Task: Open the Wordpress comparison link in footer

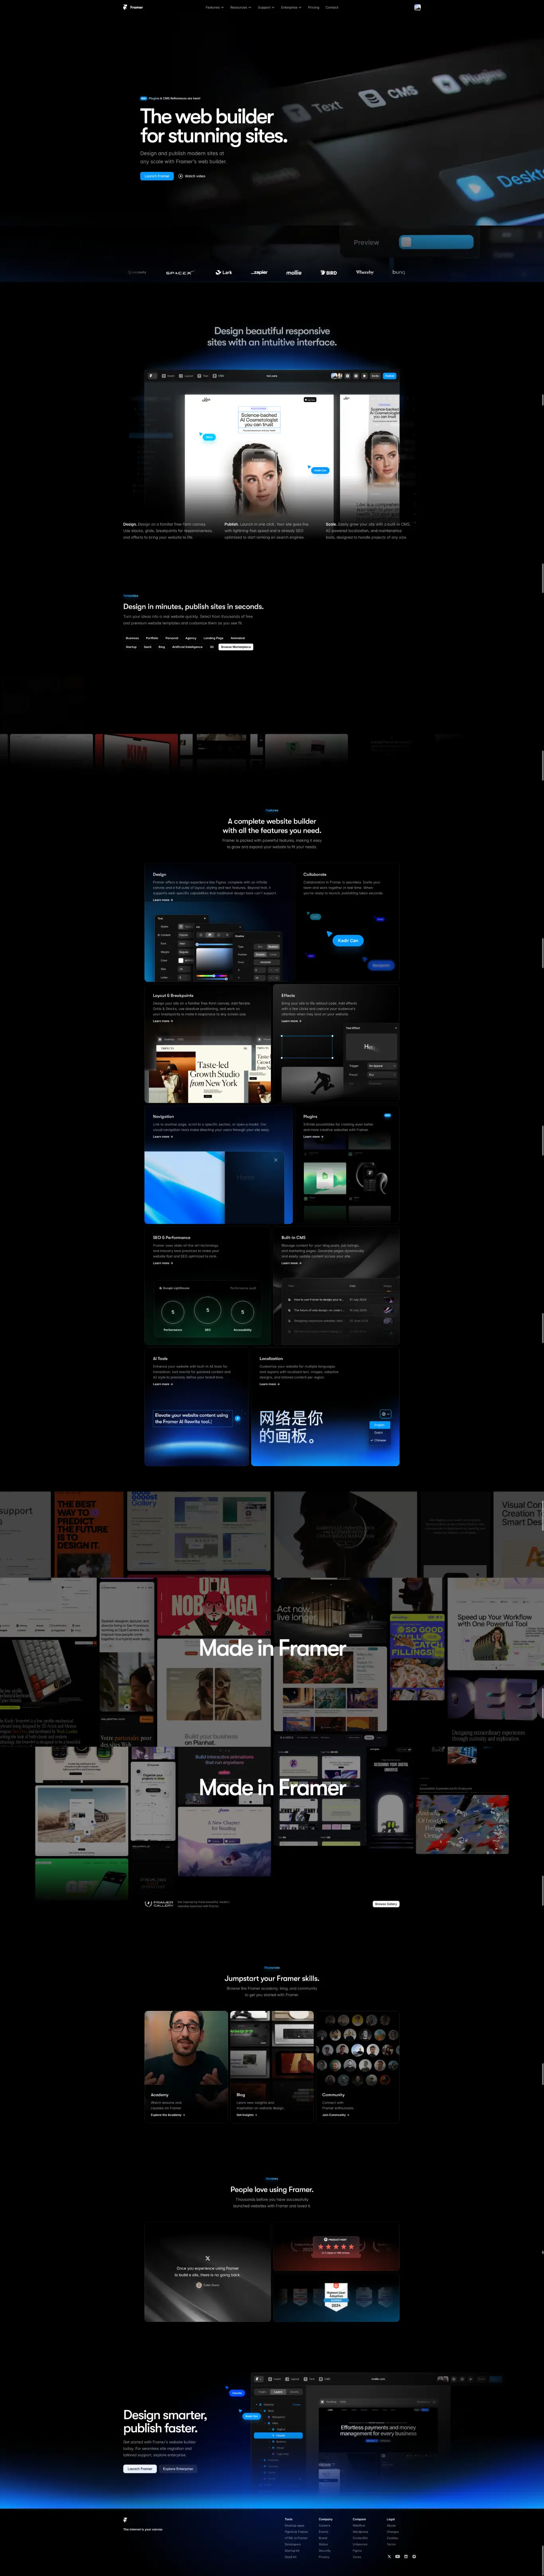Action: pos(360,2532)
